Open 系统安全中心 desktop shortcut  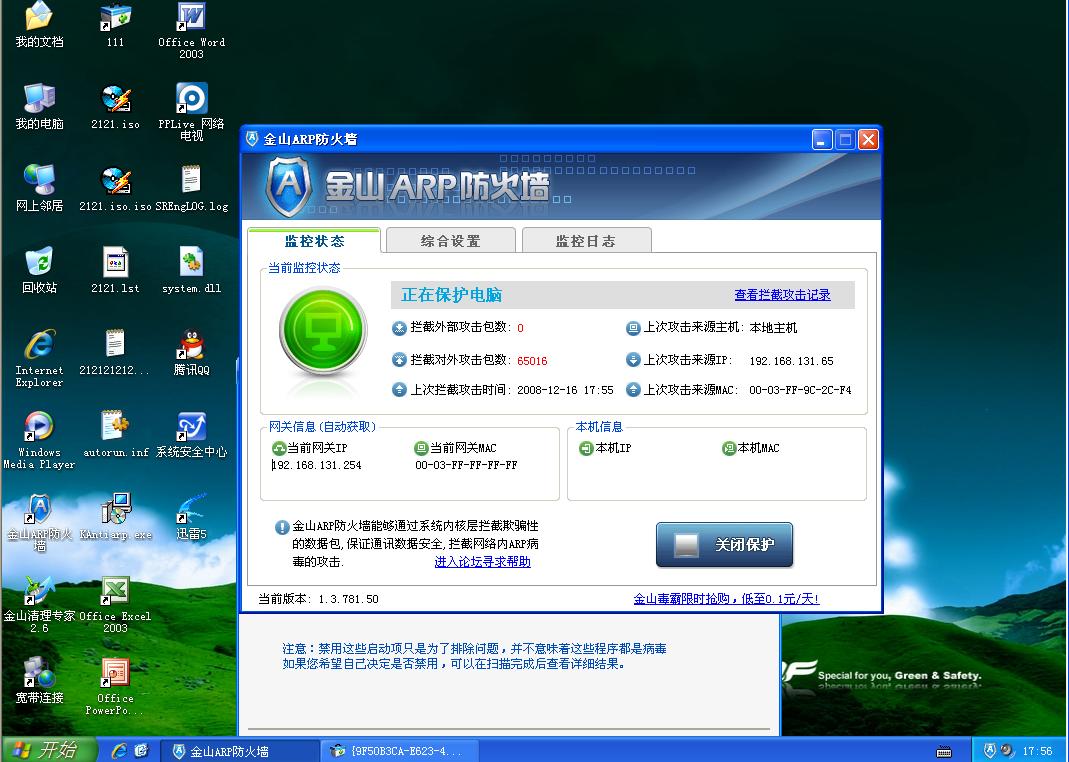(192, 435)
